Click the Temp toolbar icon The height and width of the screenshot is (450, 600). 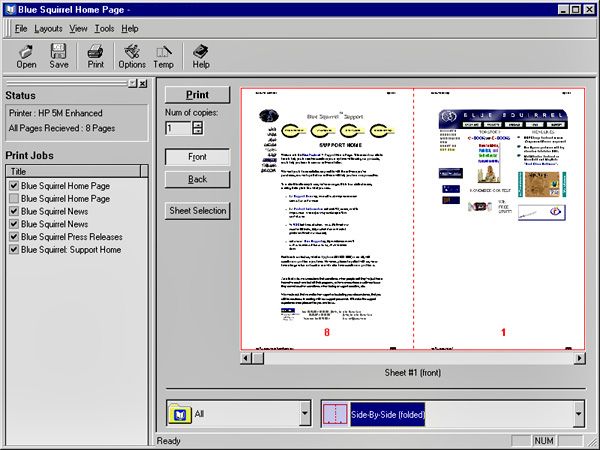tap(163, 51)
